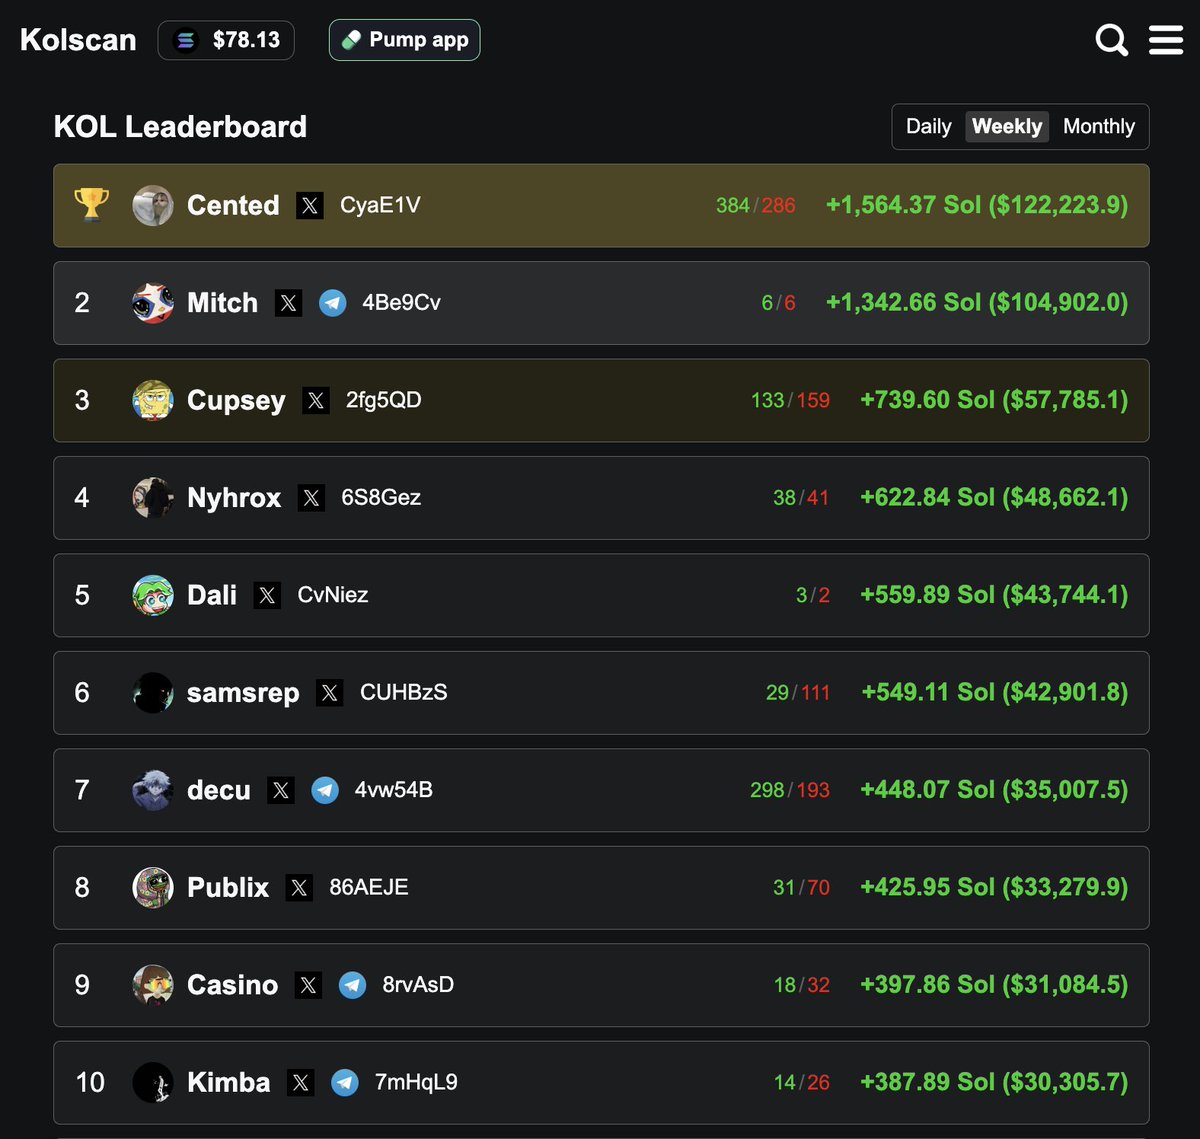Open Mitch's Telegram icon

(x=332, y=303)
